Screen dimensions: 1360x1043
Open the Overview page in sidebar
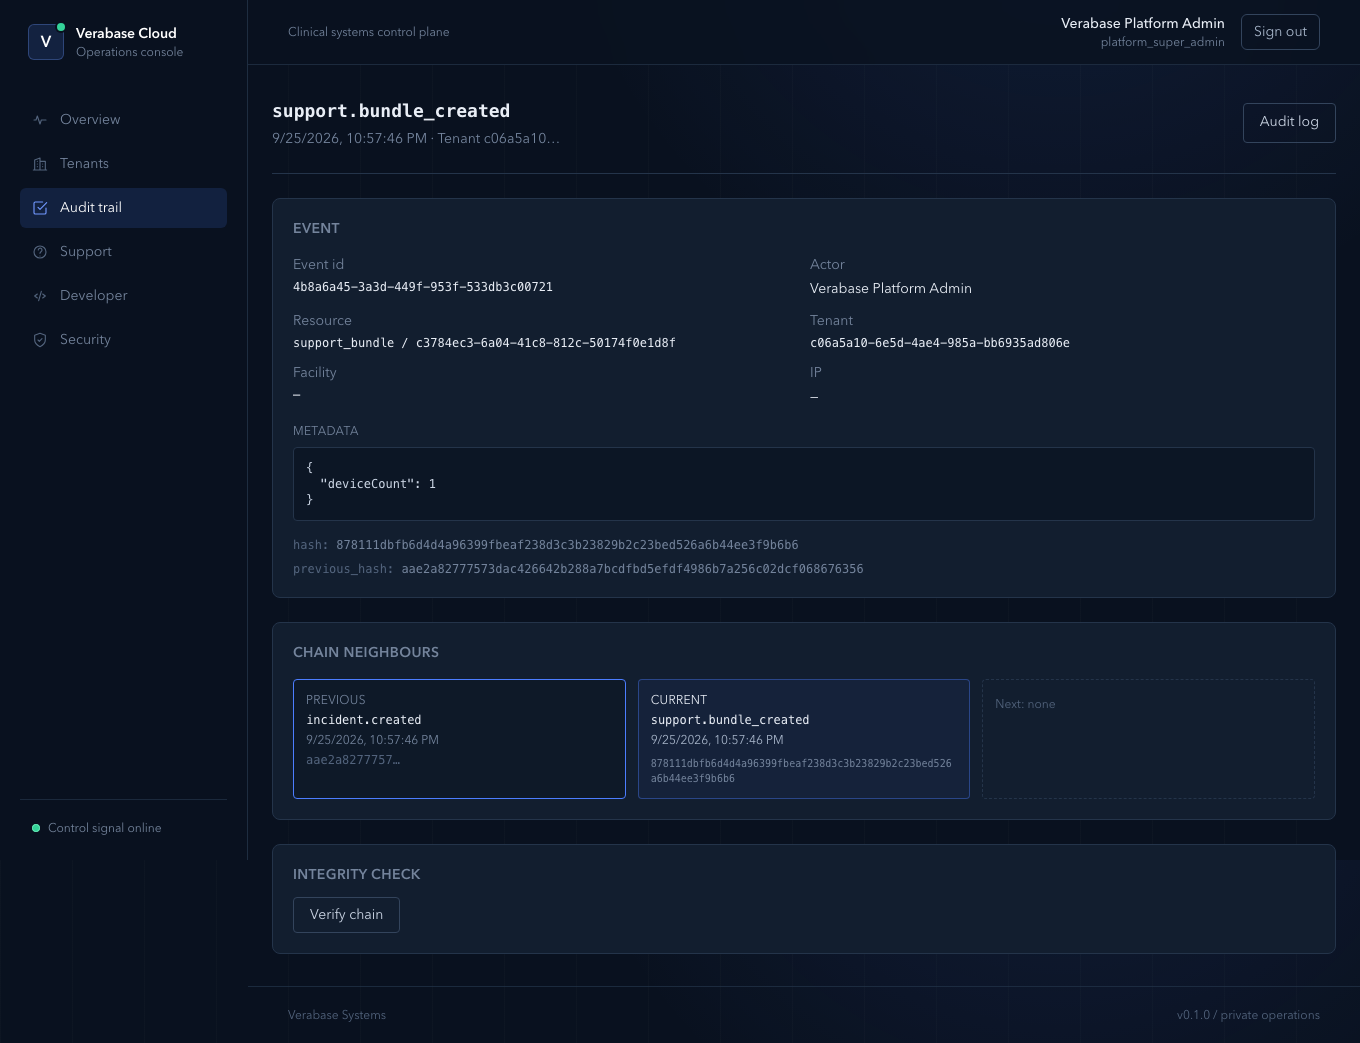(x=123, y=120)
